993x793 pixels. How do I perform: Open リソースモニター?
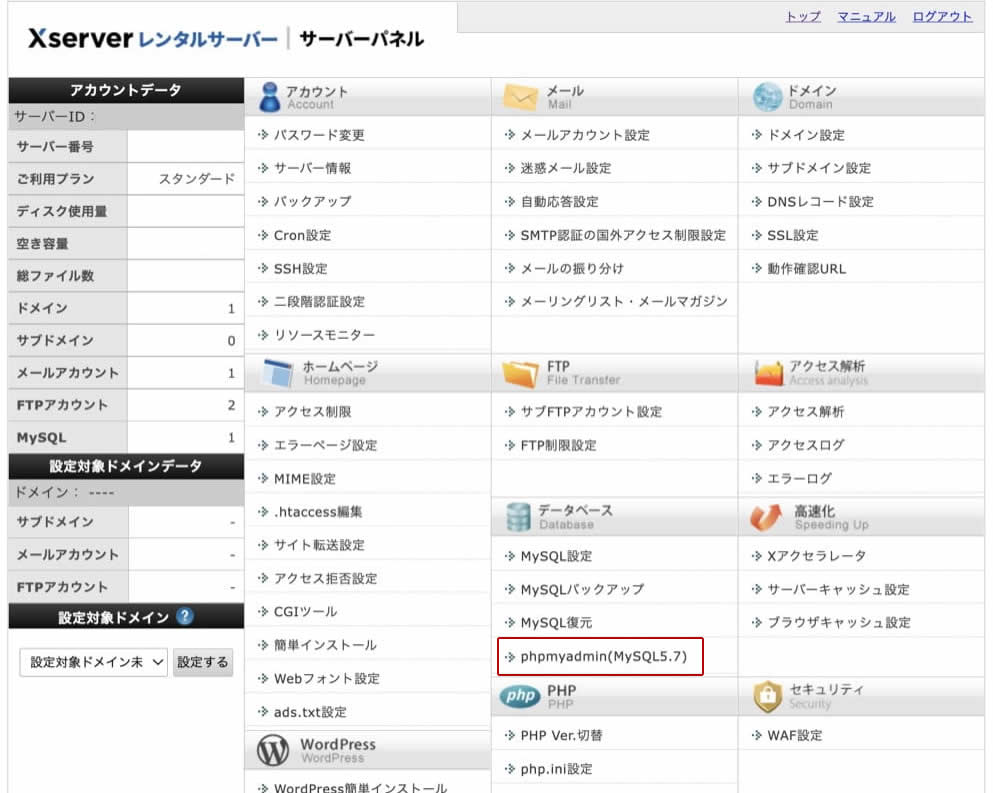tap(324, 334)
